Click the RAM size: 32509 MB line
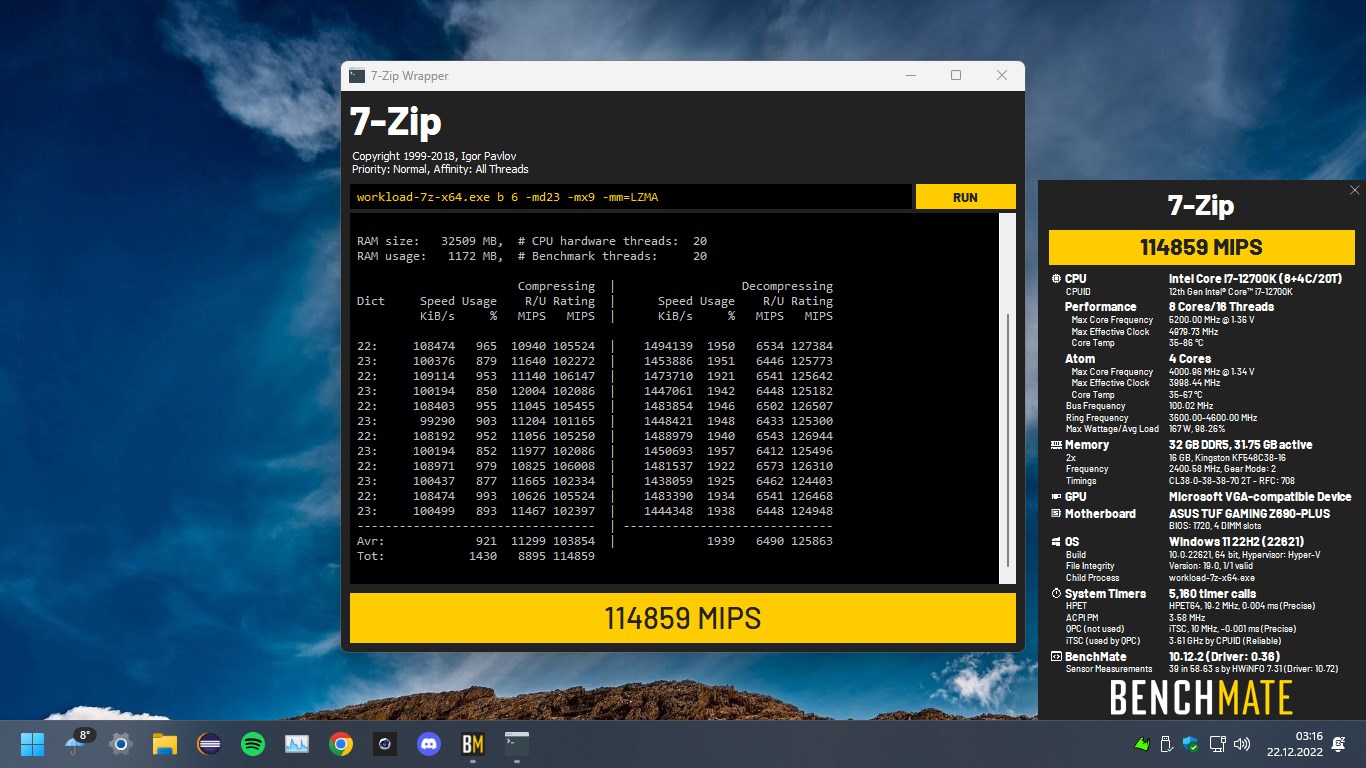Image resolution: width=1366 pixels, height=768 pixels. pos(532,241)
